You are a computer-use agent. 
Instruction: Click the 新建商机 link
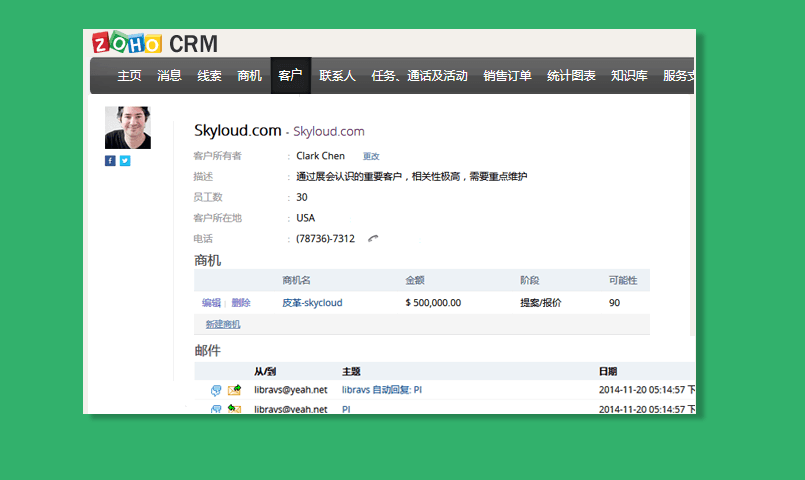point(223,325)
